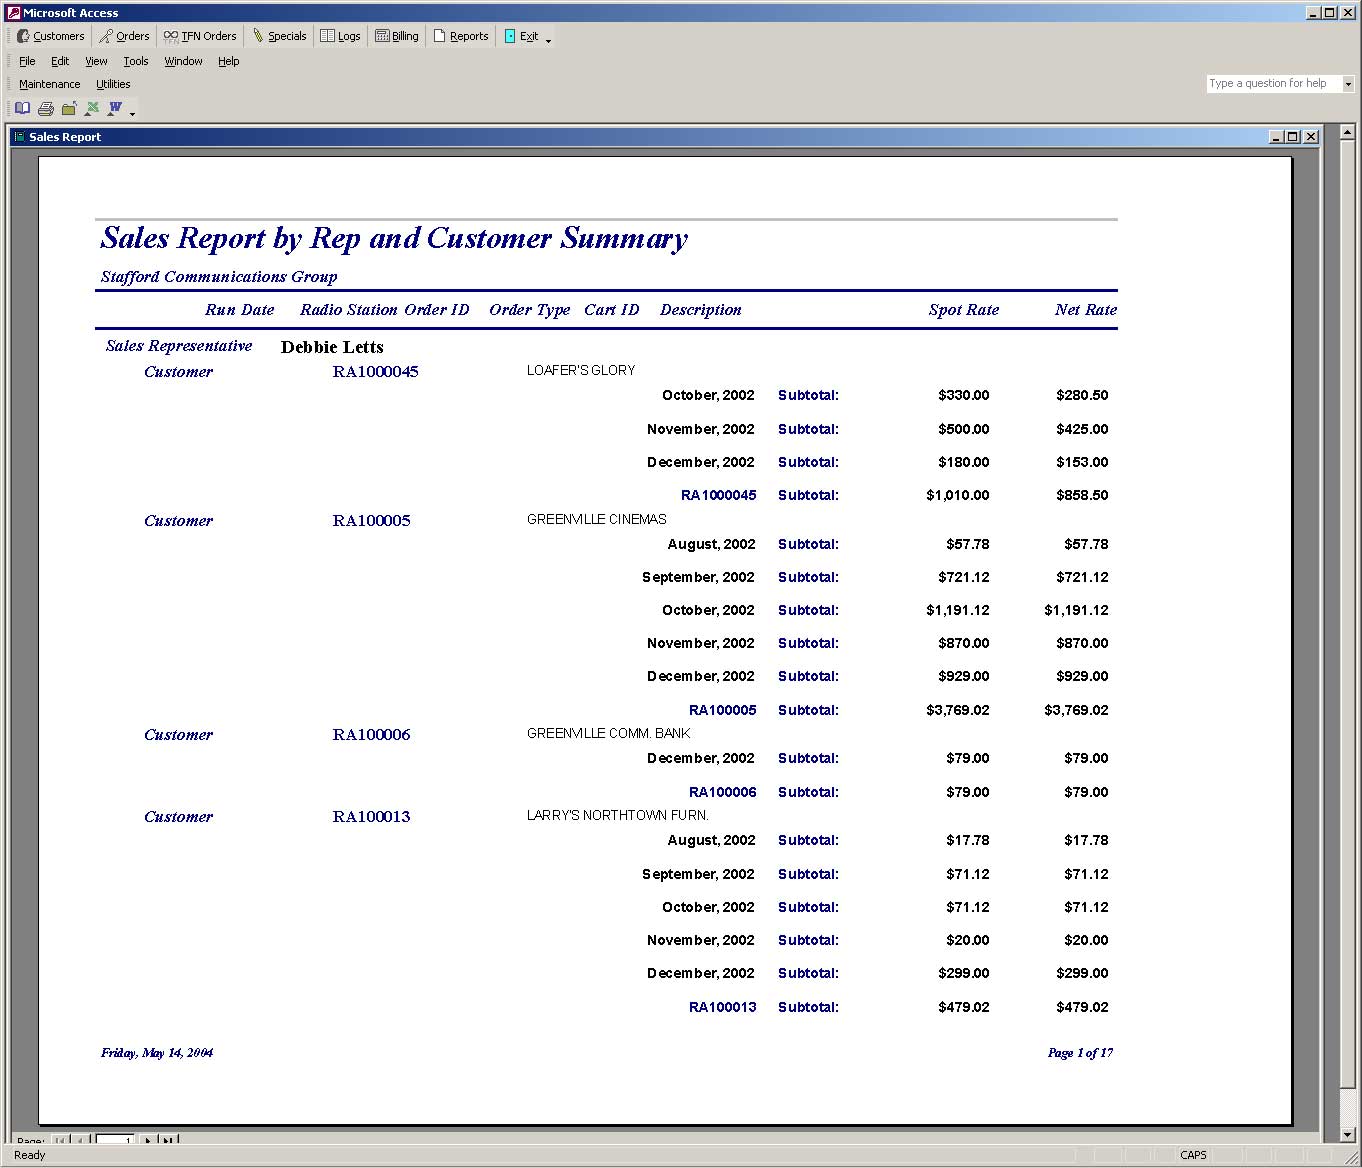Go to the next report page
Screen dimensions: 1362x1168
[148, 1139]
